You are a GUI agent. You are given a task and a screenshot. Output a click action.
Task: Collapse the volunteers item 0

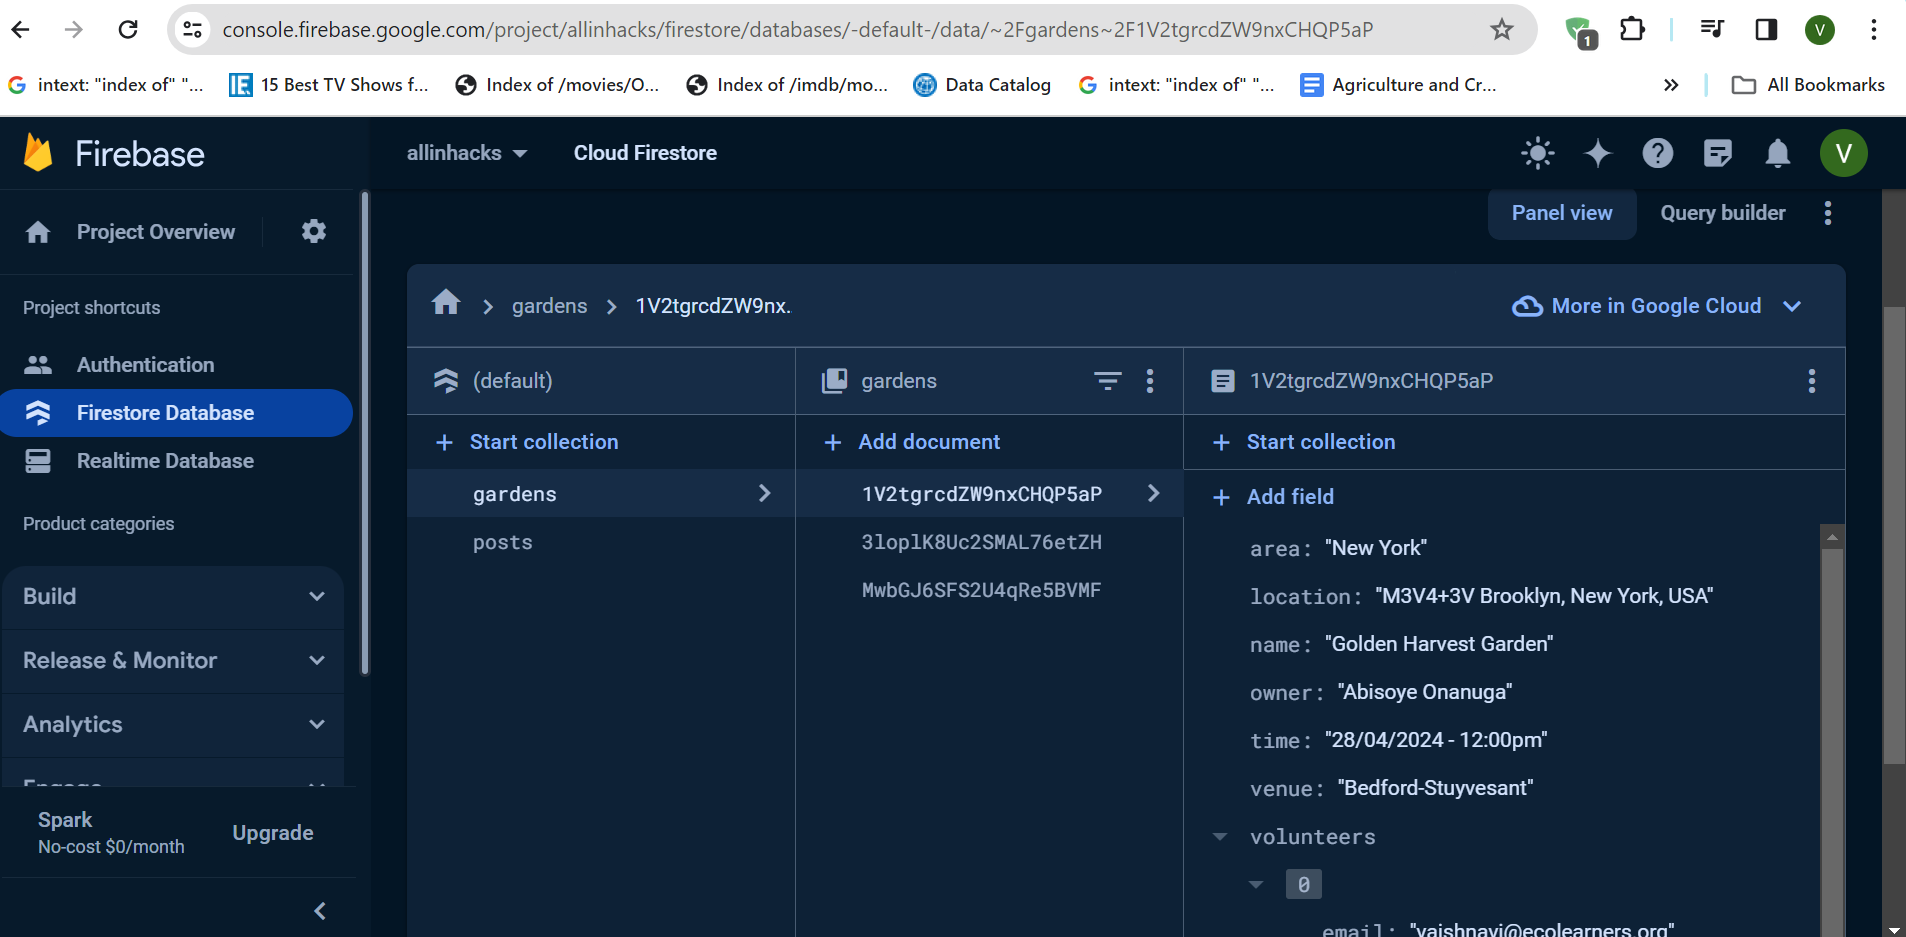tap(1256, 885)
